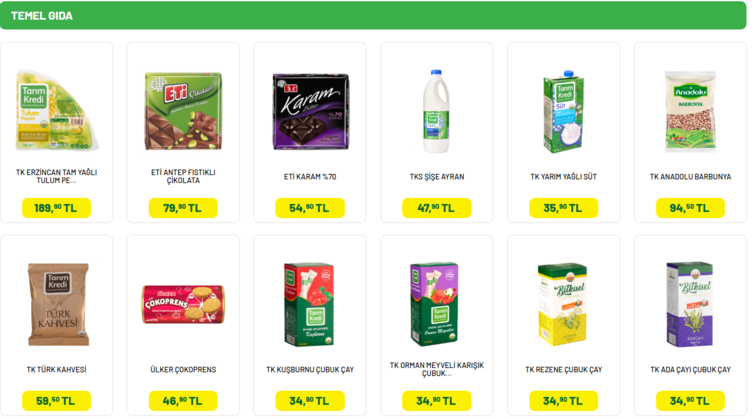Select the Anadolu Barbunya package image
The height and width of the screenshot is (419, 752).
coord(690,111)
